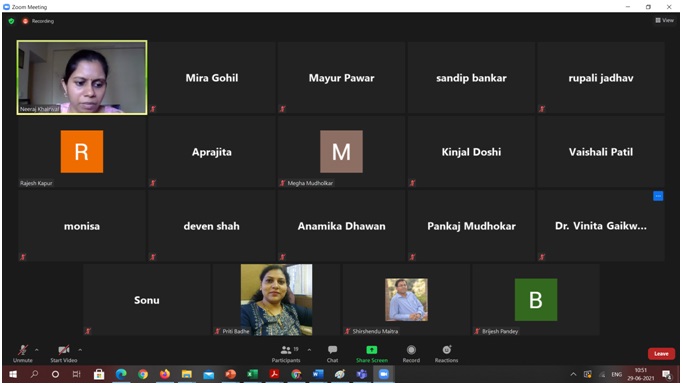The image size is (682, 385).
Task: Open the View layout menu
Action: 665,20
